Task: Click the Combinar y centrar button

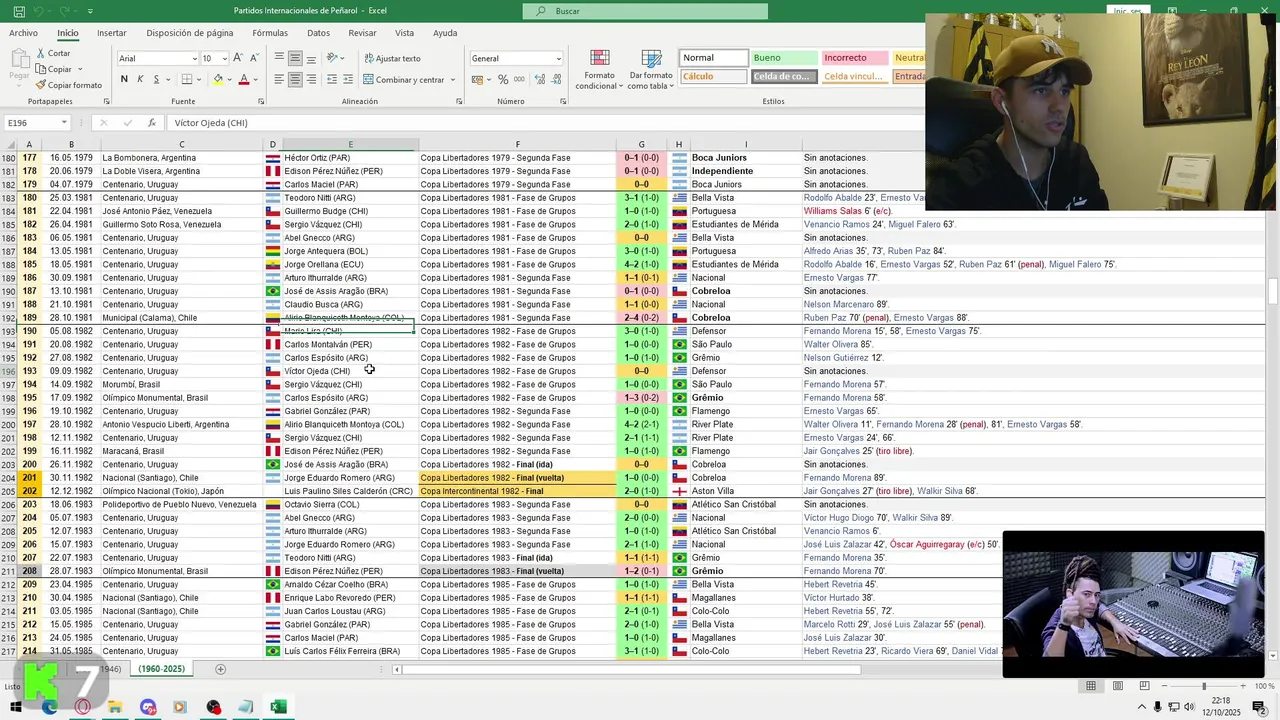Action: [x=404, y=79]
